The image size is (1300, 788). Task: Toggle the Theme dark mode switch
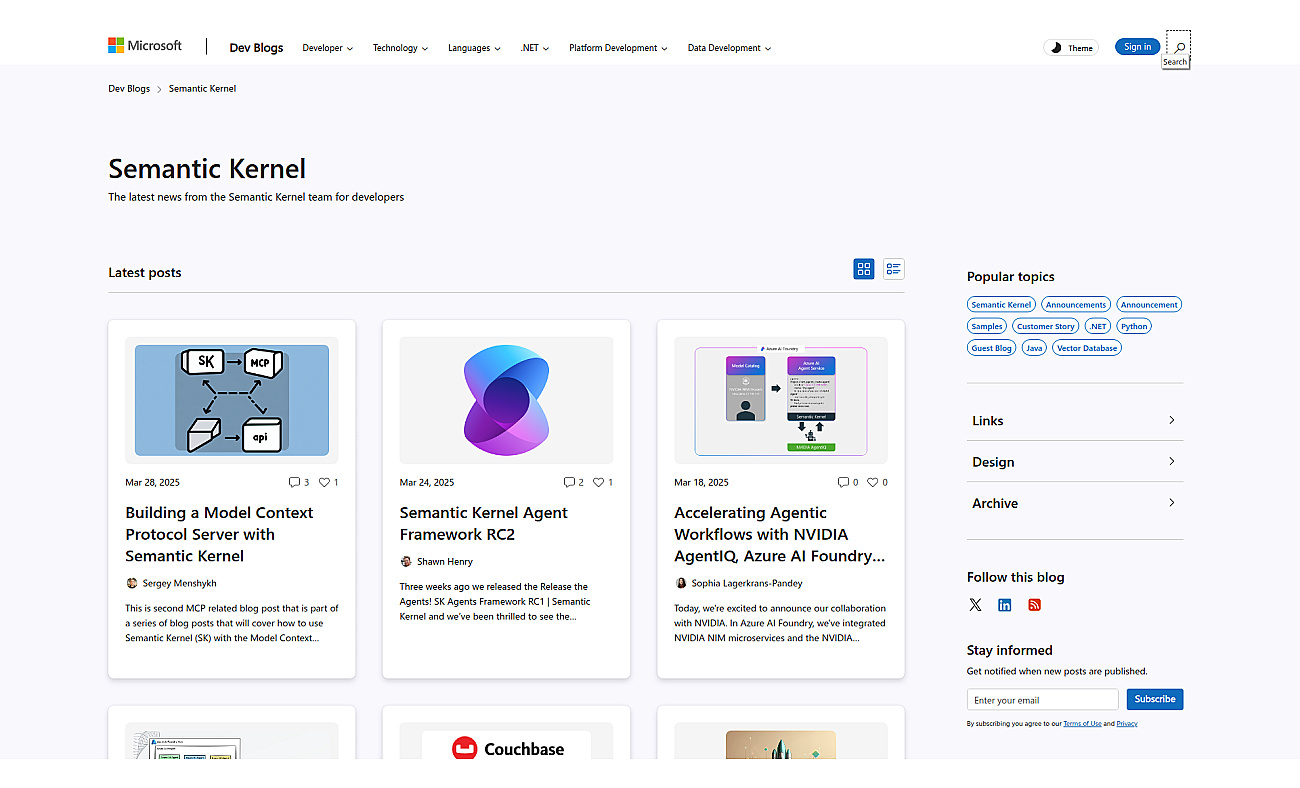(1071, 48)
